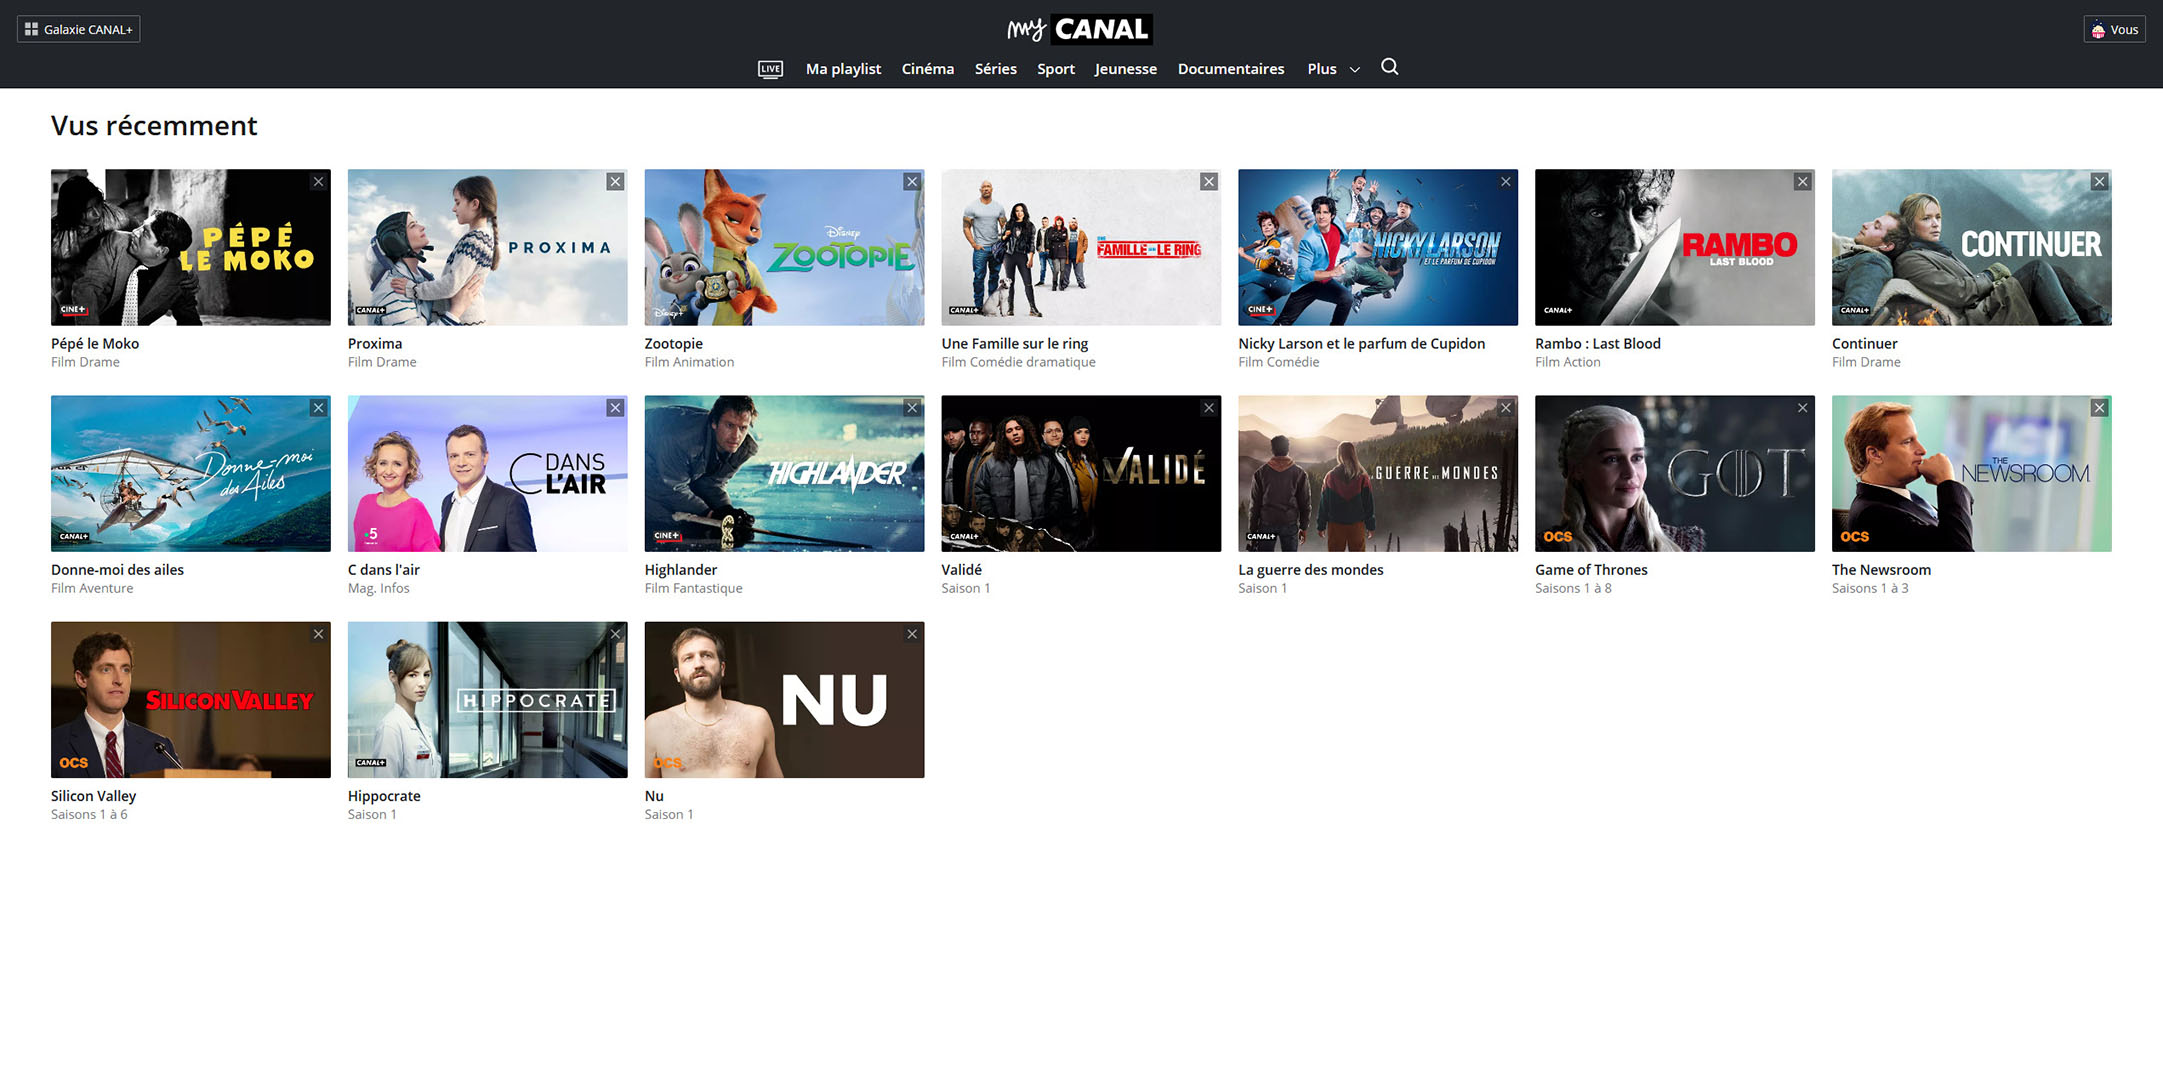
Task: Open Documentaires section
Action: coord(1230,69)
